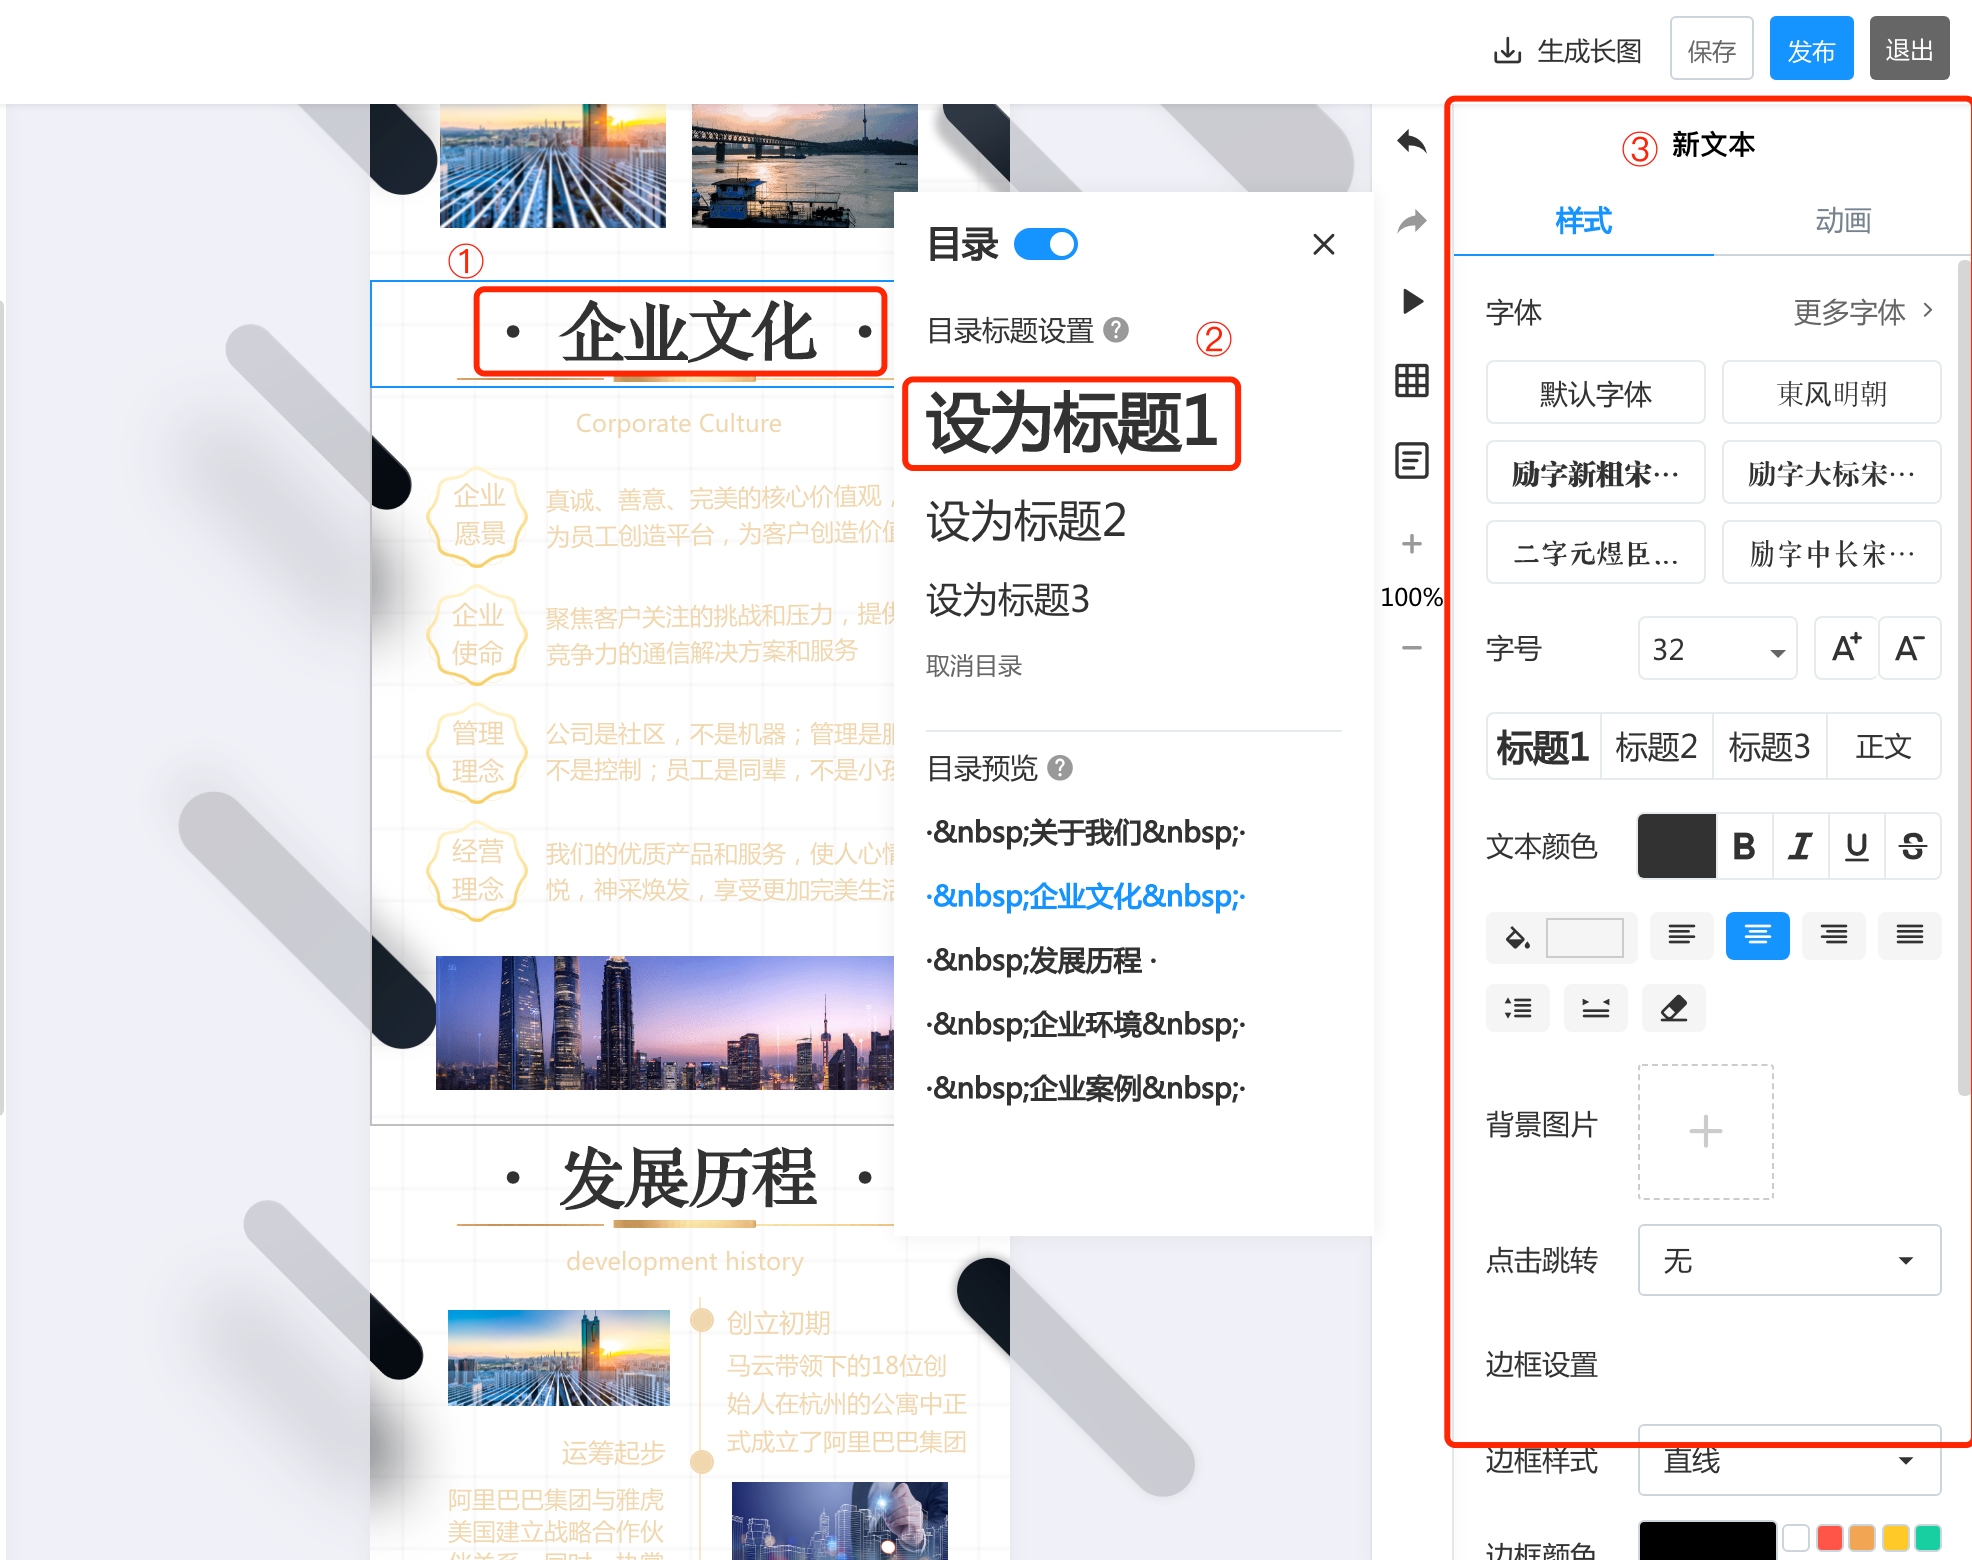Click 取消目录 link
The width and height of the screenshot is (1972, 1560).
tap(973, 666)
